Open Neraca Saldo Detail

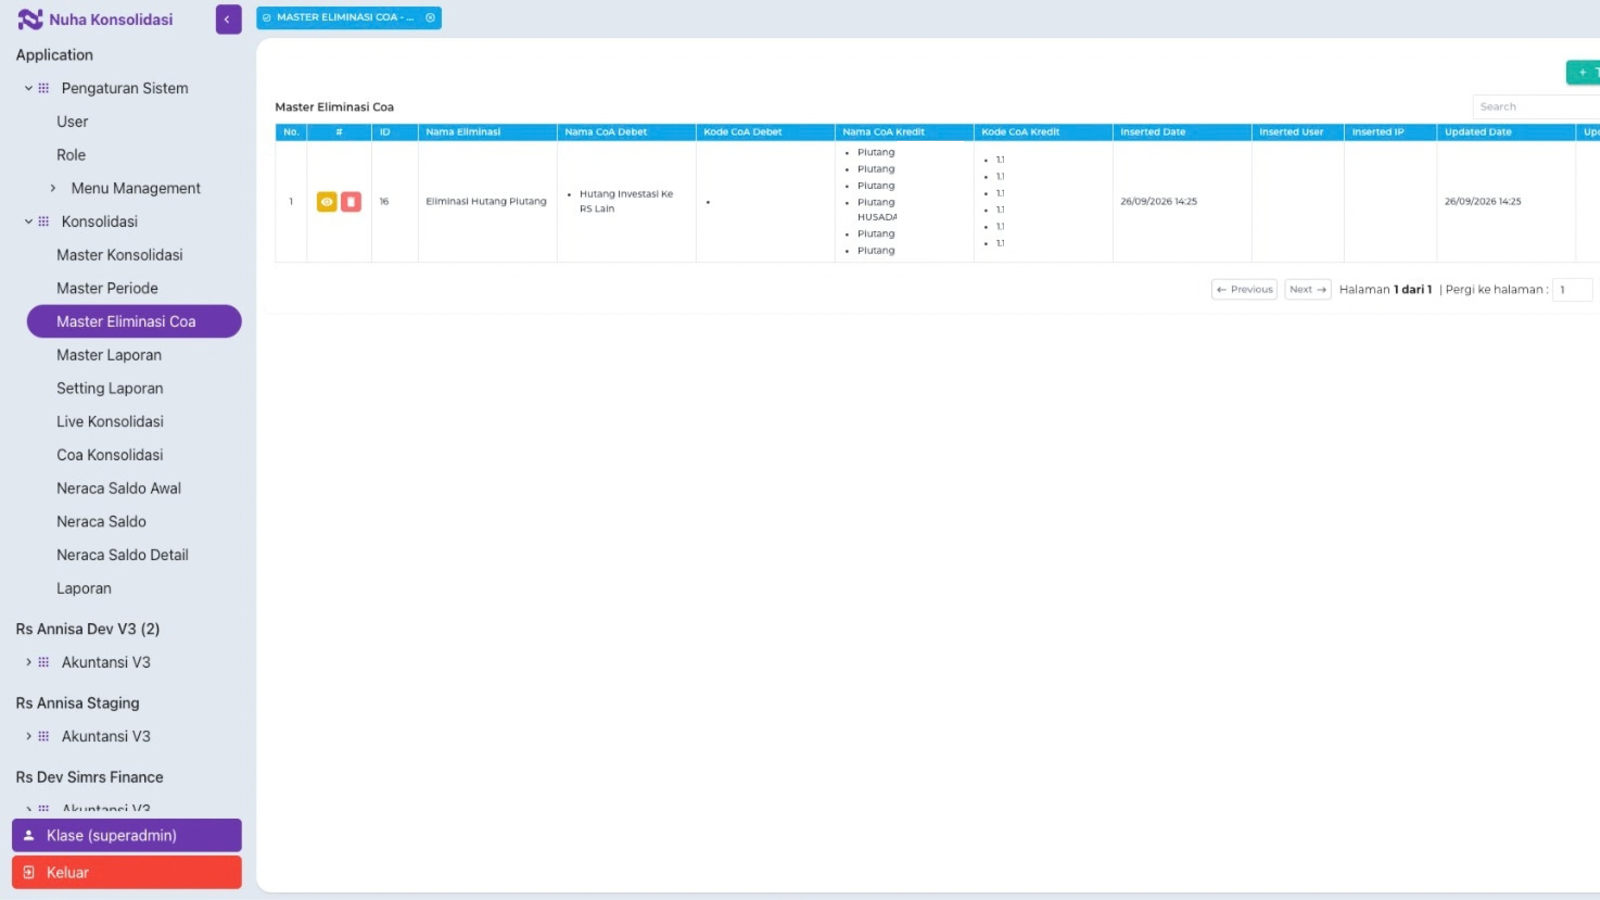pyautogui.click(x=122, y=555)
